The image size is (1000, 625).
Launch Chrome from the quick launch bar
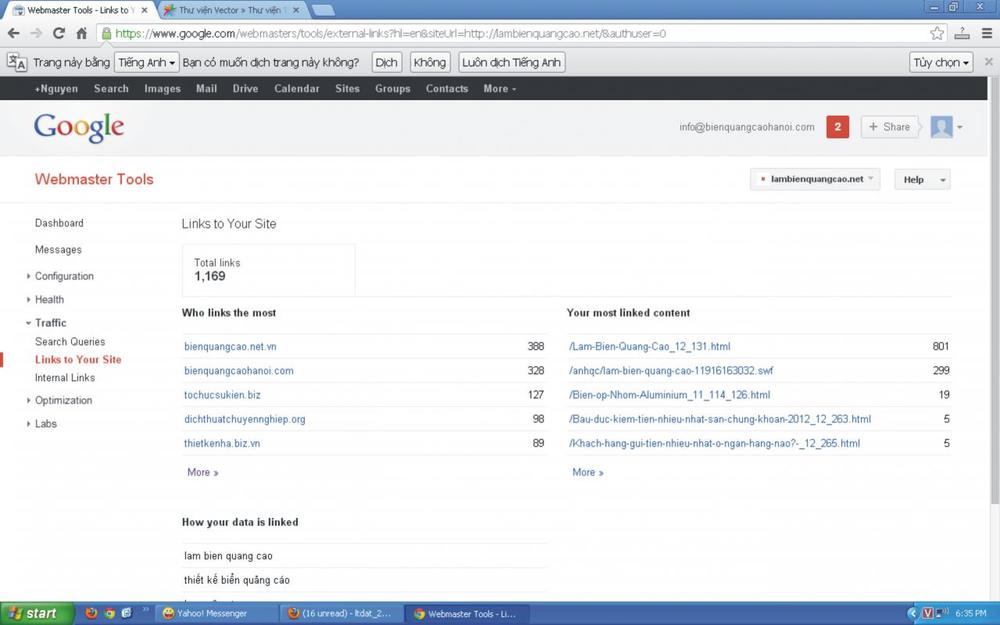pyautogui.click(x=109, y=614)
